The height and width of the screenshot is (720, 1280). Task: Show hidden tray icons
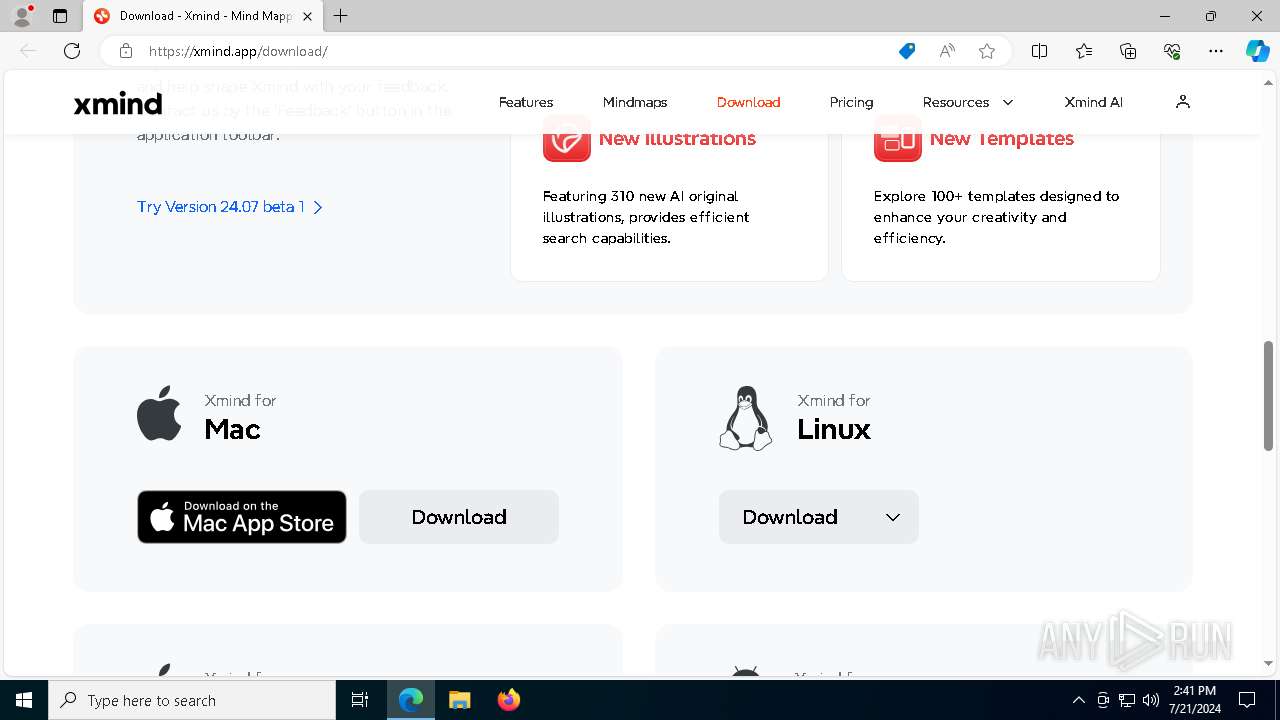click(x=1079, y=700)
